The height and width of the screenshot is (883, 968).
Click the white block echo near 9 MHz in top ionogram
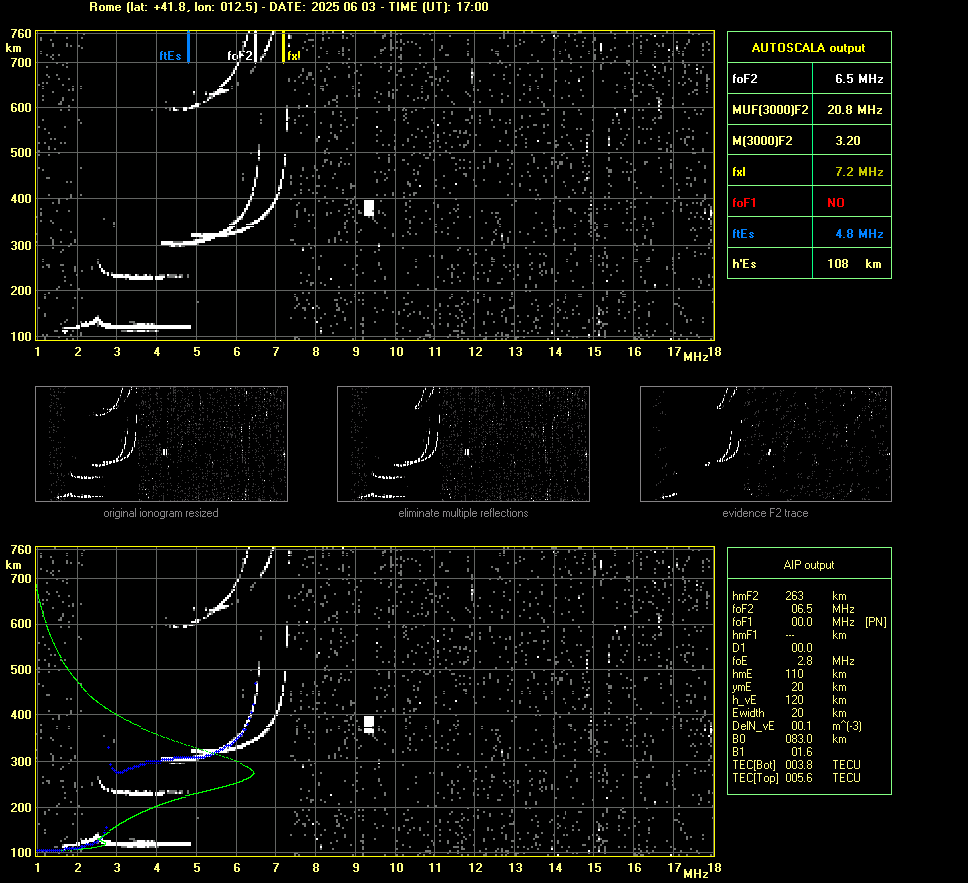pyautogui.click(x=369, y=208)
